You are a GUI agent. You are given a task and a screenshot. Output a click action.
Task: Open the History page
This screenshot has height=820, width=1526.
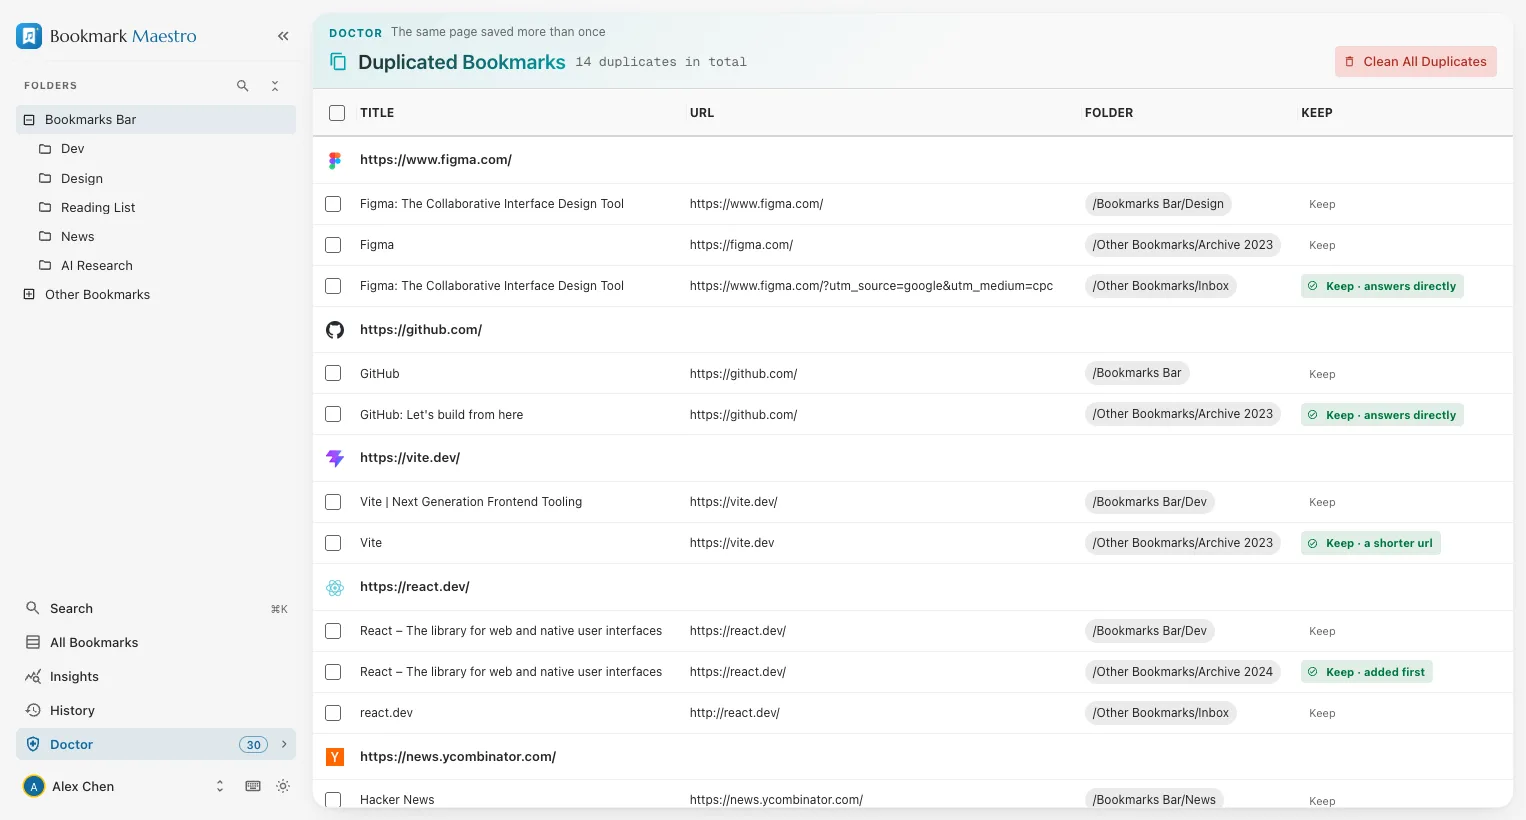click(156, 710)
